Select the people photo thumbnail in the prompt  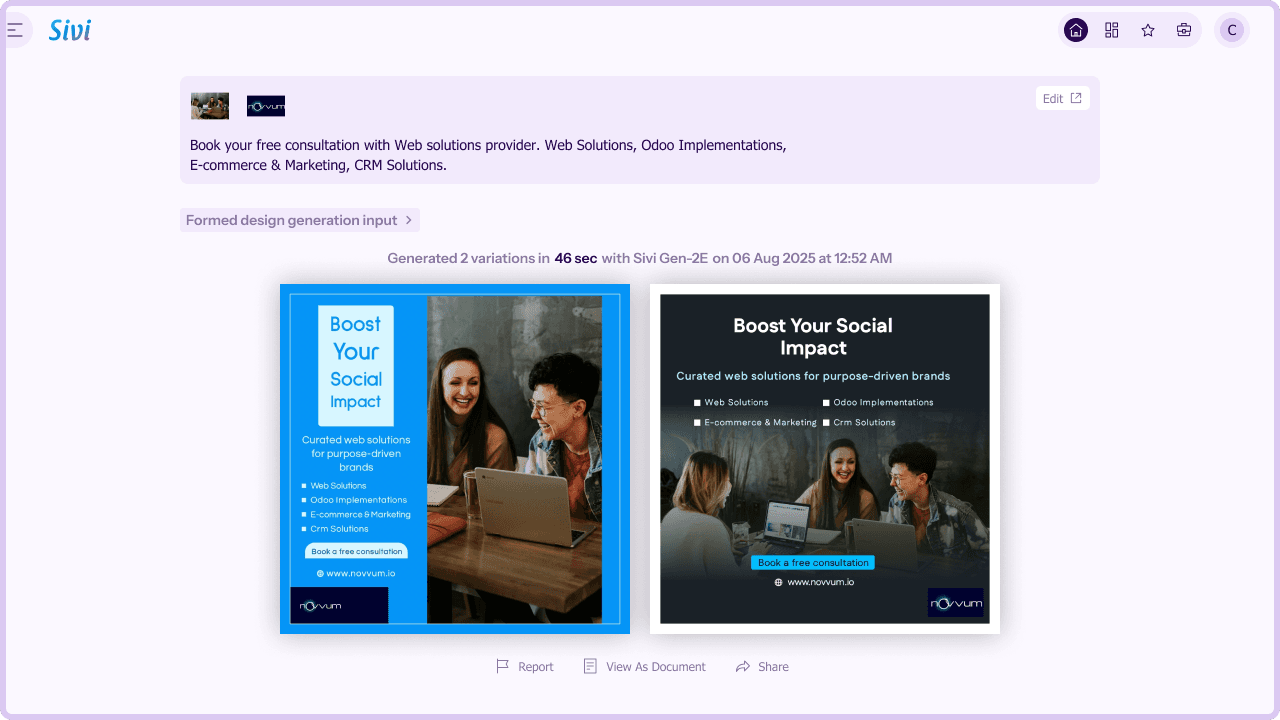[210, 106]
